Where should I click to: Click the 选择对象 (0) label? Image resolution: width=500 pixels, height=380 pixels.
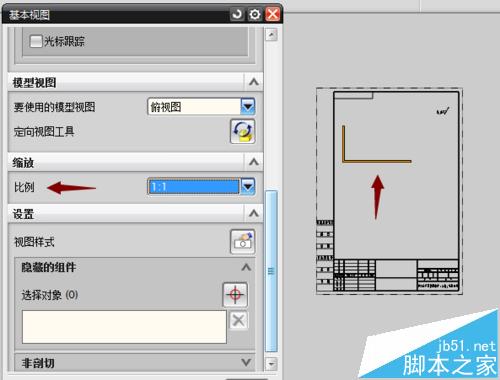tap(50, 295)
